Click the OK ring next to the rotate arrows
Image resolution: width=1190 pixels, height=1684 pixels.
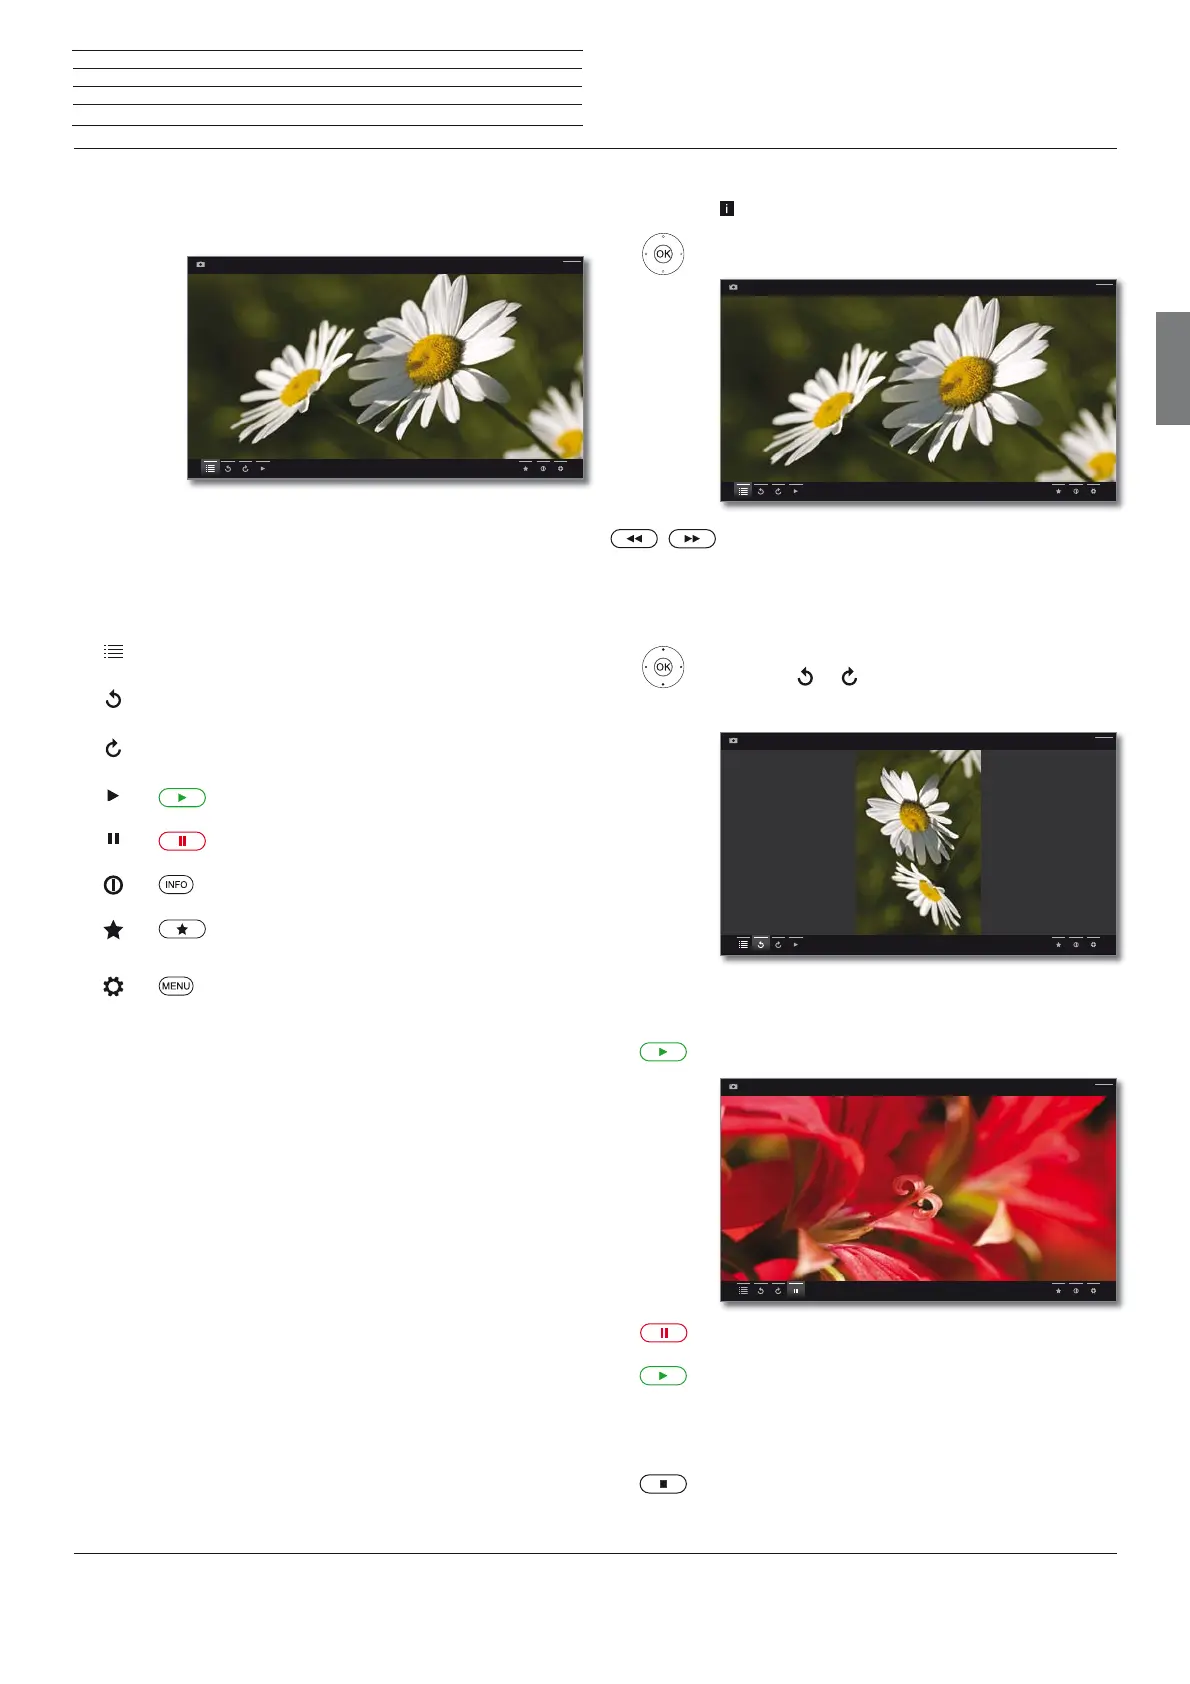pos(663,667)
